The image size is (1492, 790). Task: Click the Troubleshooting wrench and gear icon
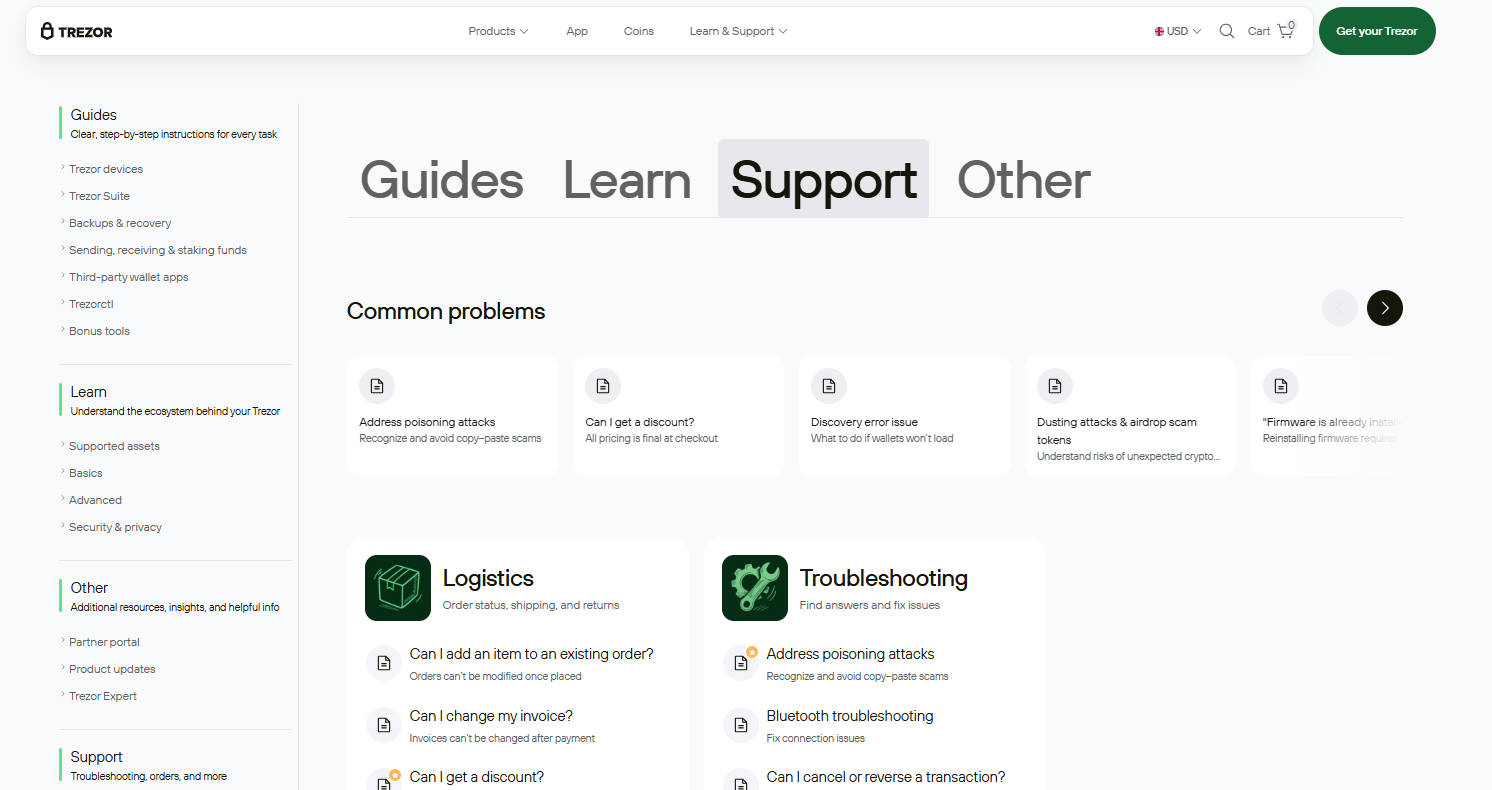(755, 588)
